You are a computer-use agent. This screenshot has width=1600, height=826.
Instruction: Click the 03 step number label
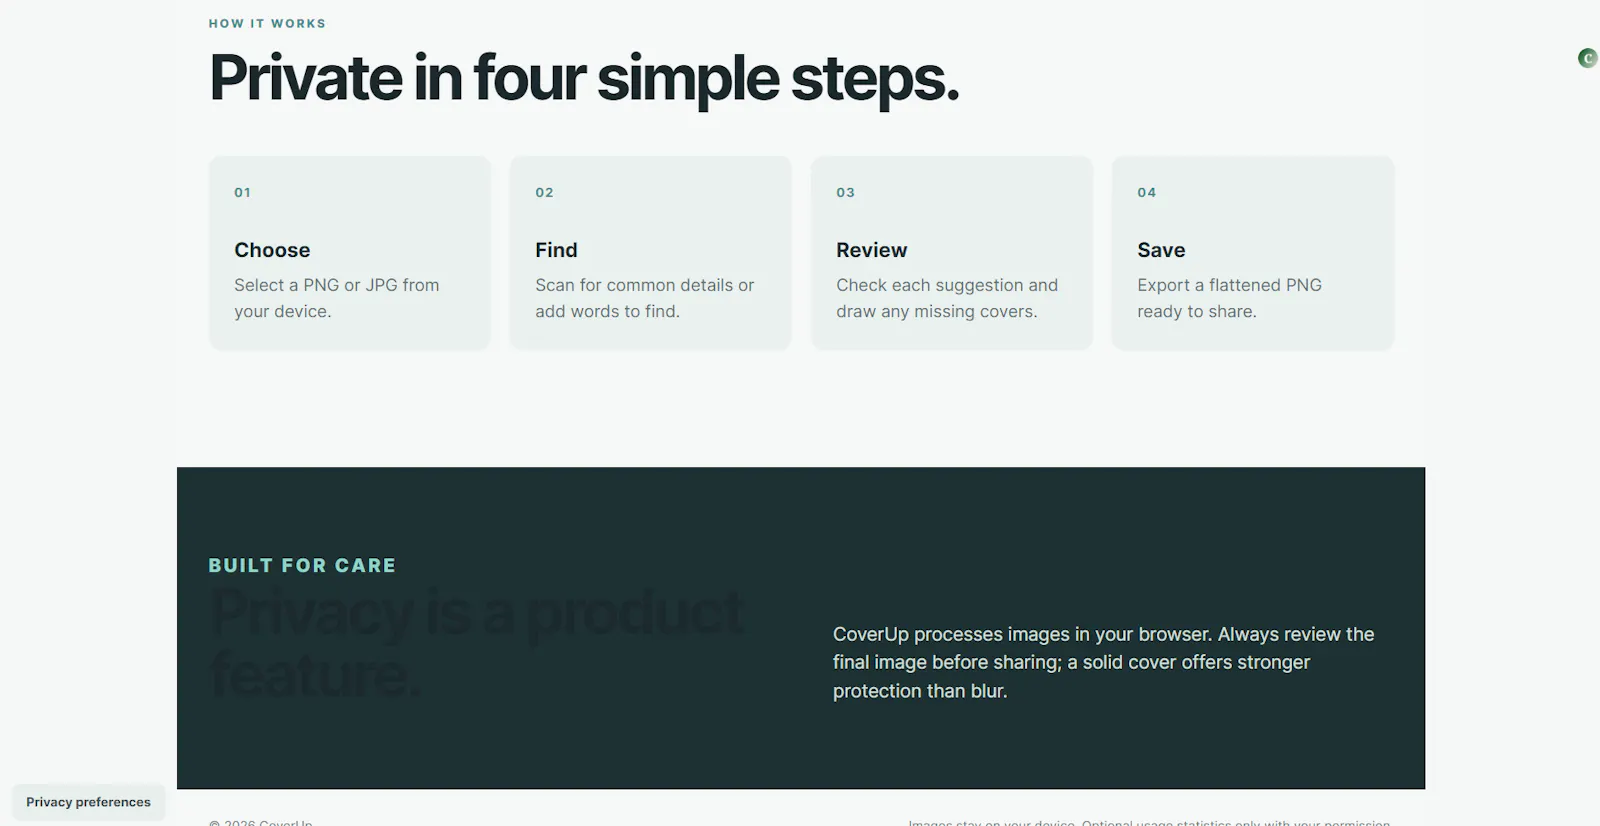click(x=846, y=192)
